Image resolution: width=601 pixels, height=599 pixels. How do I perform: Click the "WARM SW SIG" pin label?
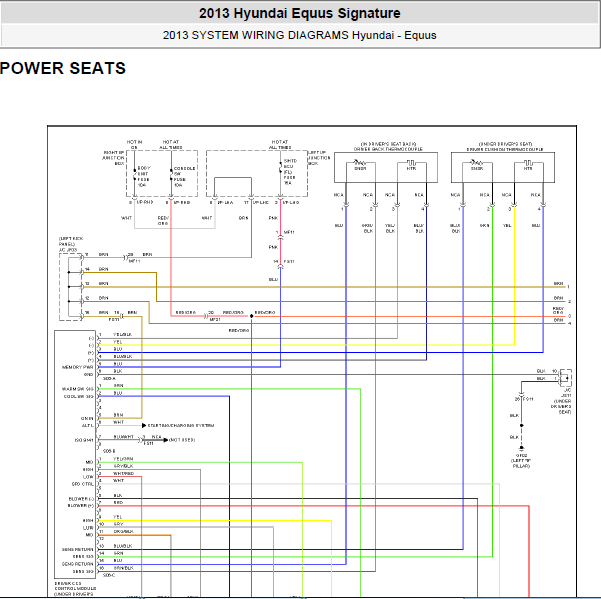coord(78,389)
